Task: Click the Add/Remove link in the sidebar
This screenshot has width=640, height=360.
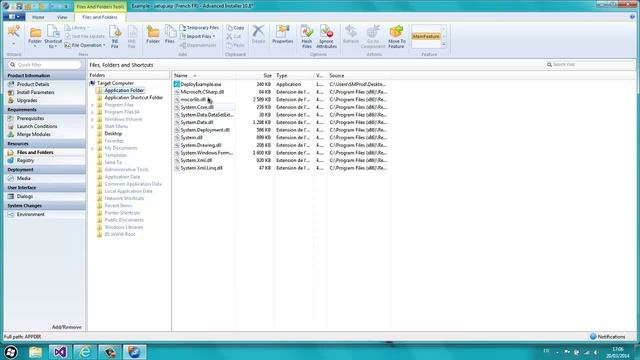Action: pos(67,327)
